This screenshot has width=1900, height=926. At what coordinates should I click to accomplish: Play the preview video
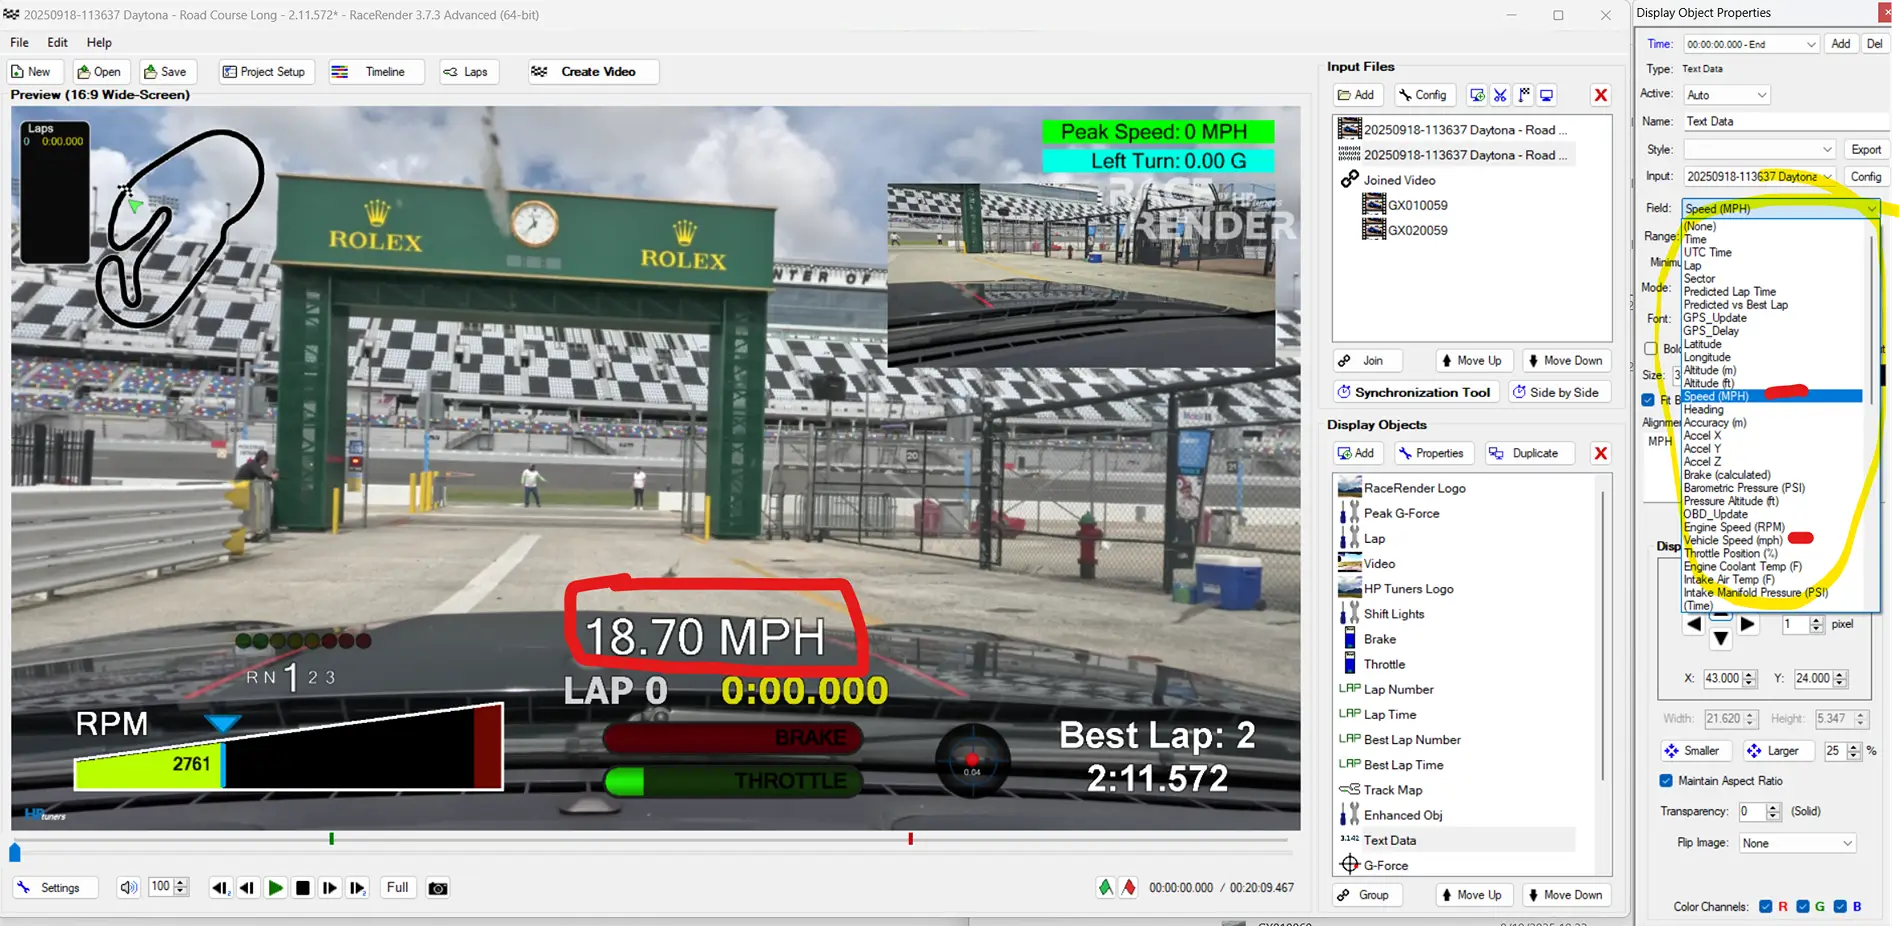coord(275,888)
